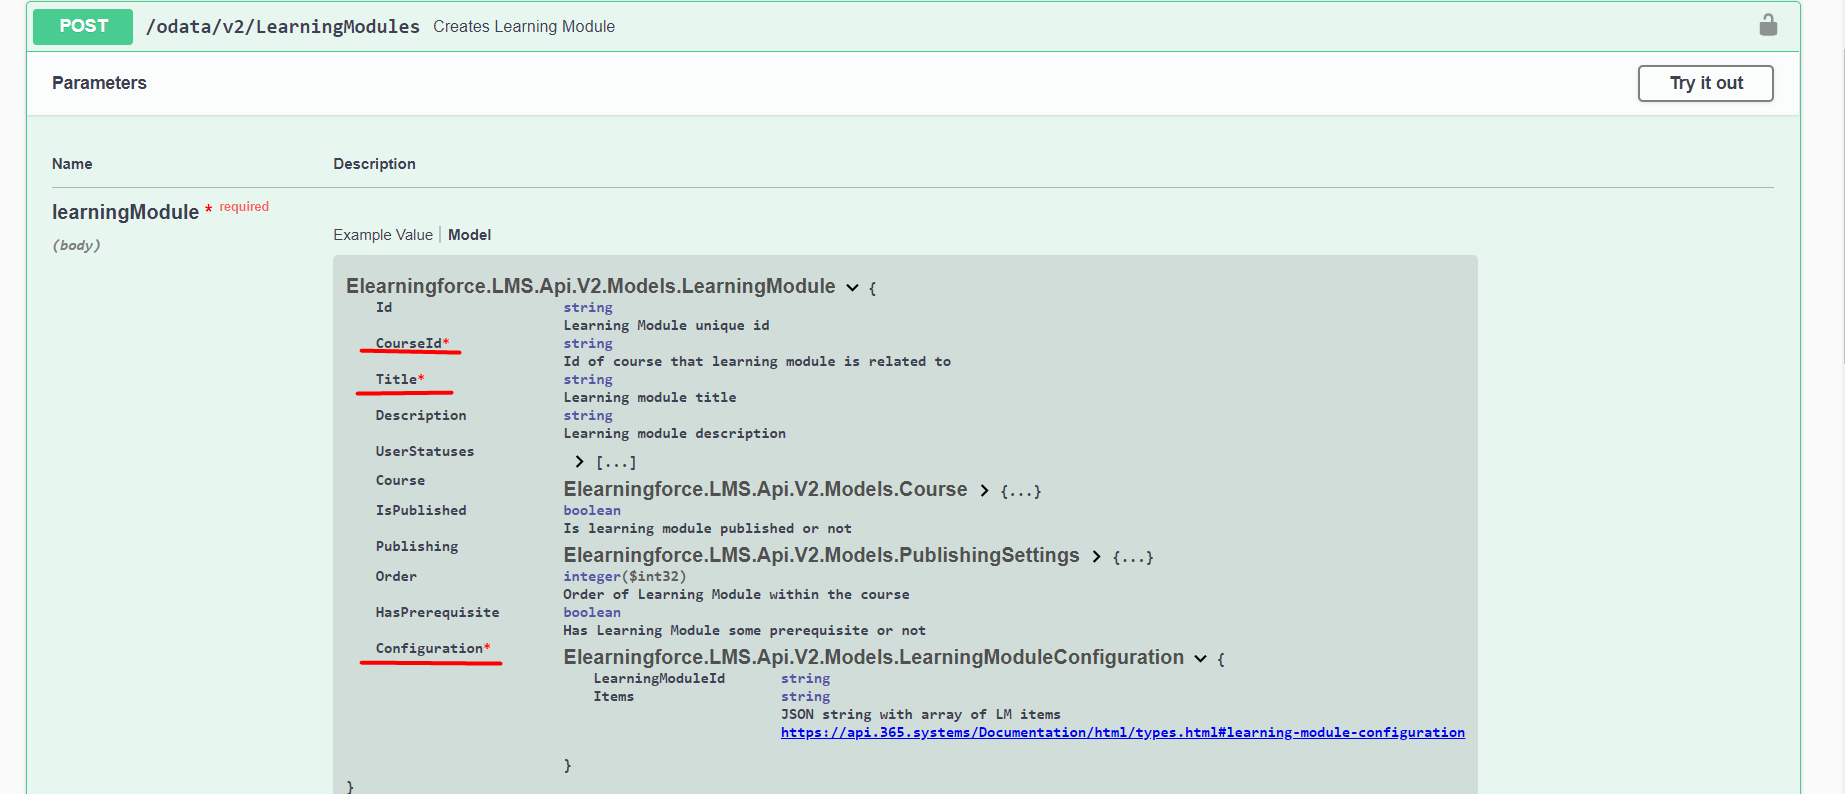This screenshot has height=794, width=1845.
Task: Click the collapsed PublishingSettings {...} braces
Action: [x=1133, y=557]
